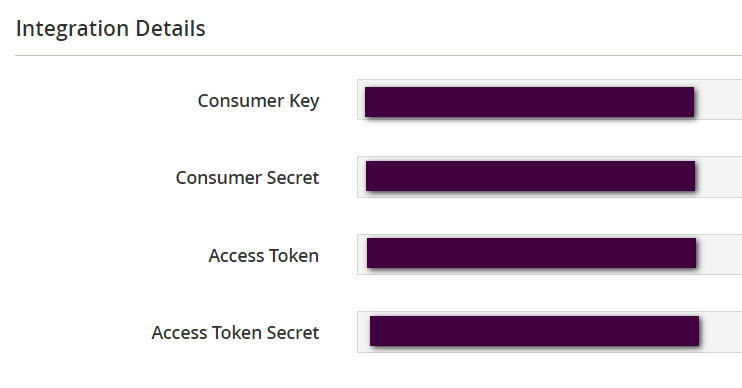Focus the Consumer Secret text field
The image size is (742, 388).
tap(549, 177)
